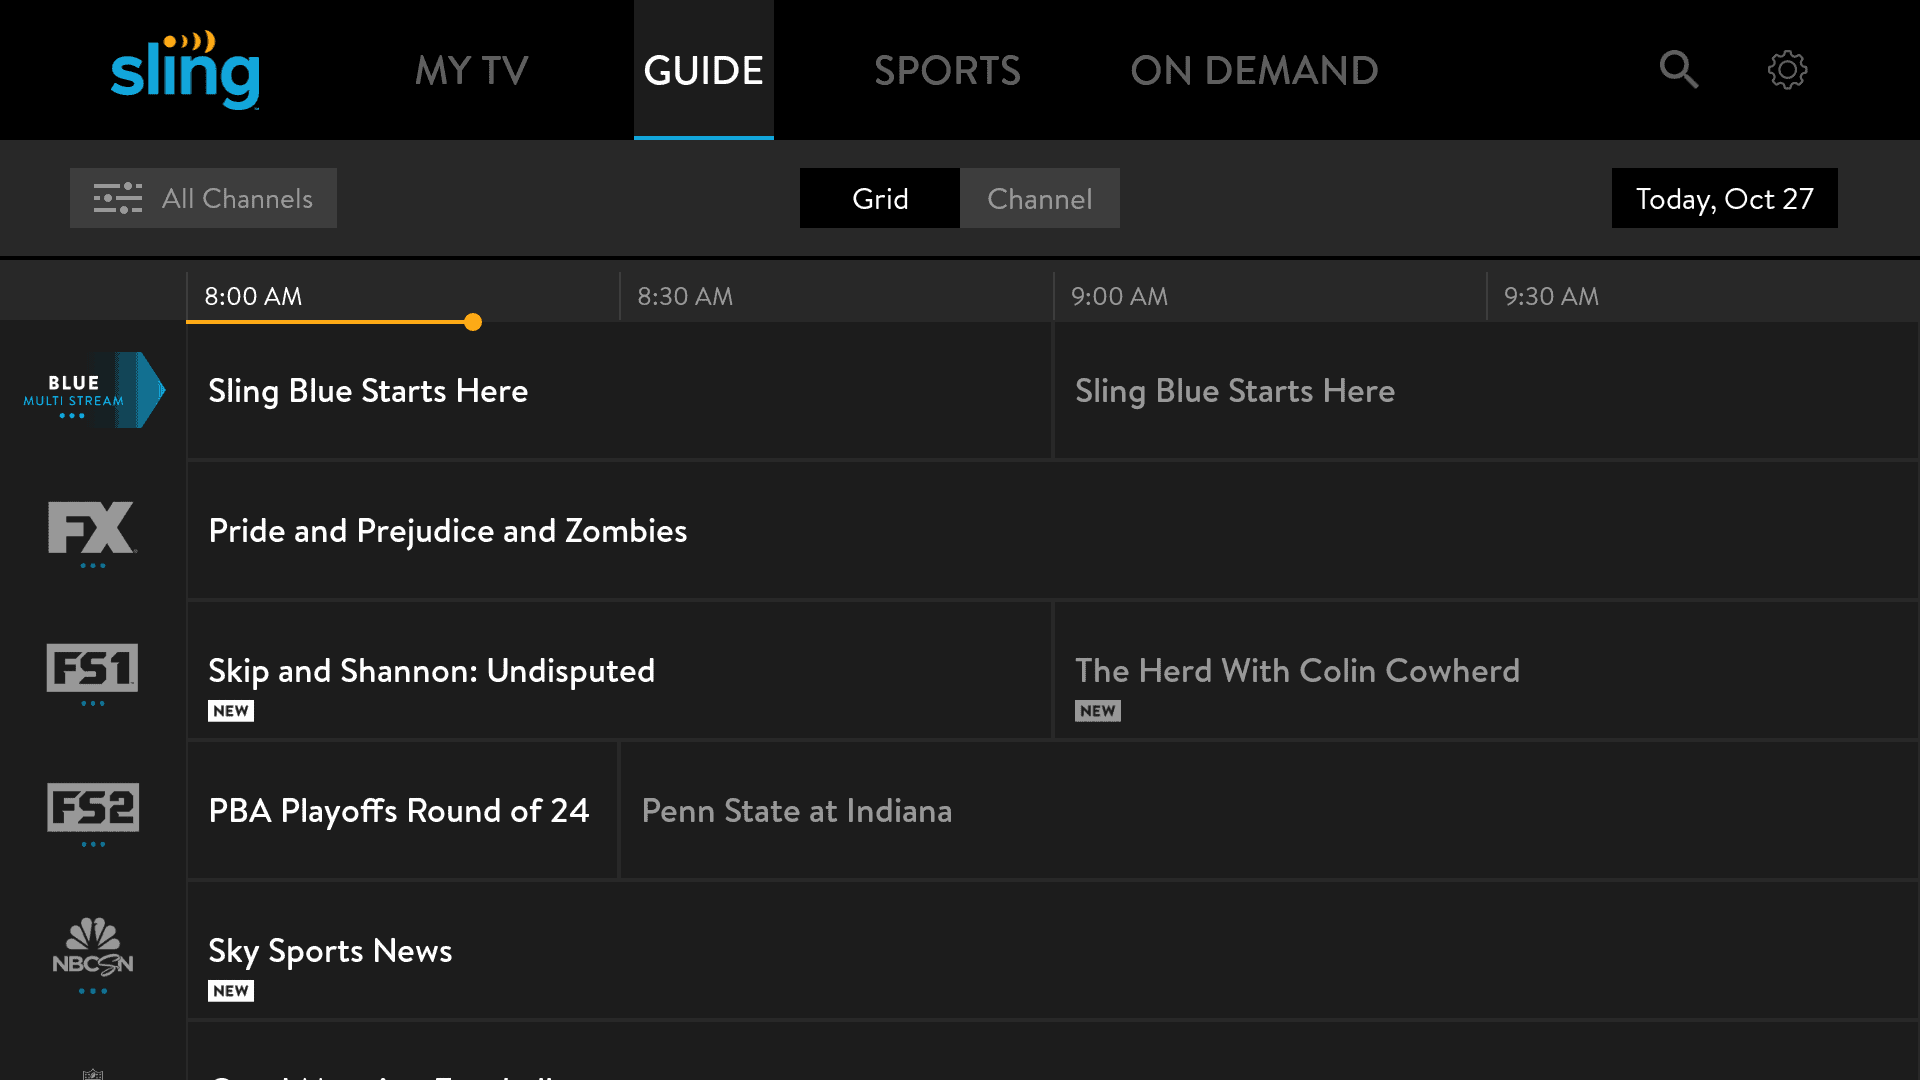Open Pride and Prejudice and Zombies
Viewport: 1920px width, 1080px height.
pos(1053,530)
